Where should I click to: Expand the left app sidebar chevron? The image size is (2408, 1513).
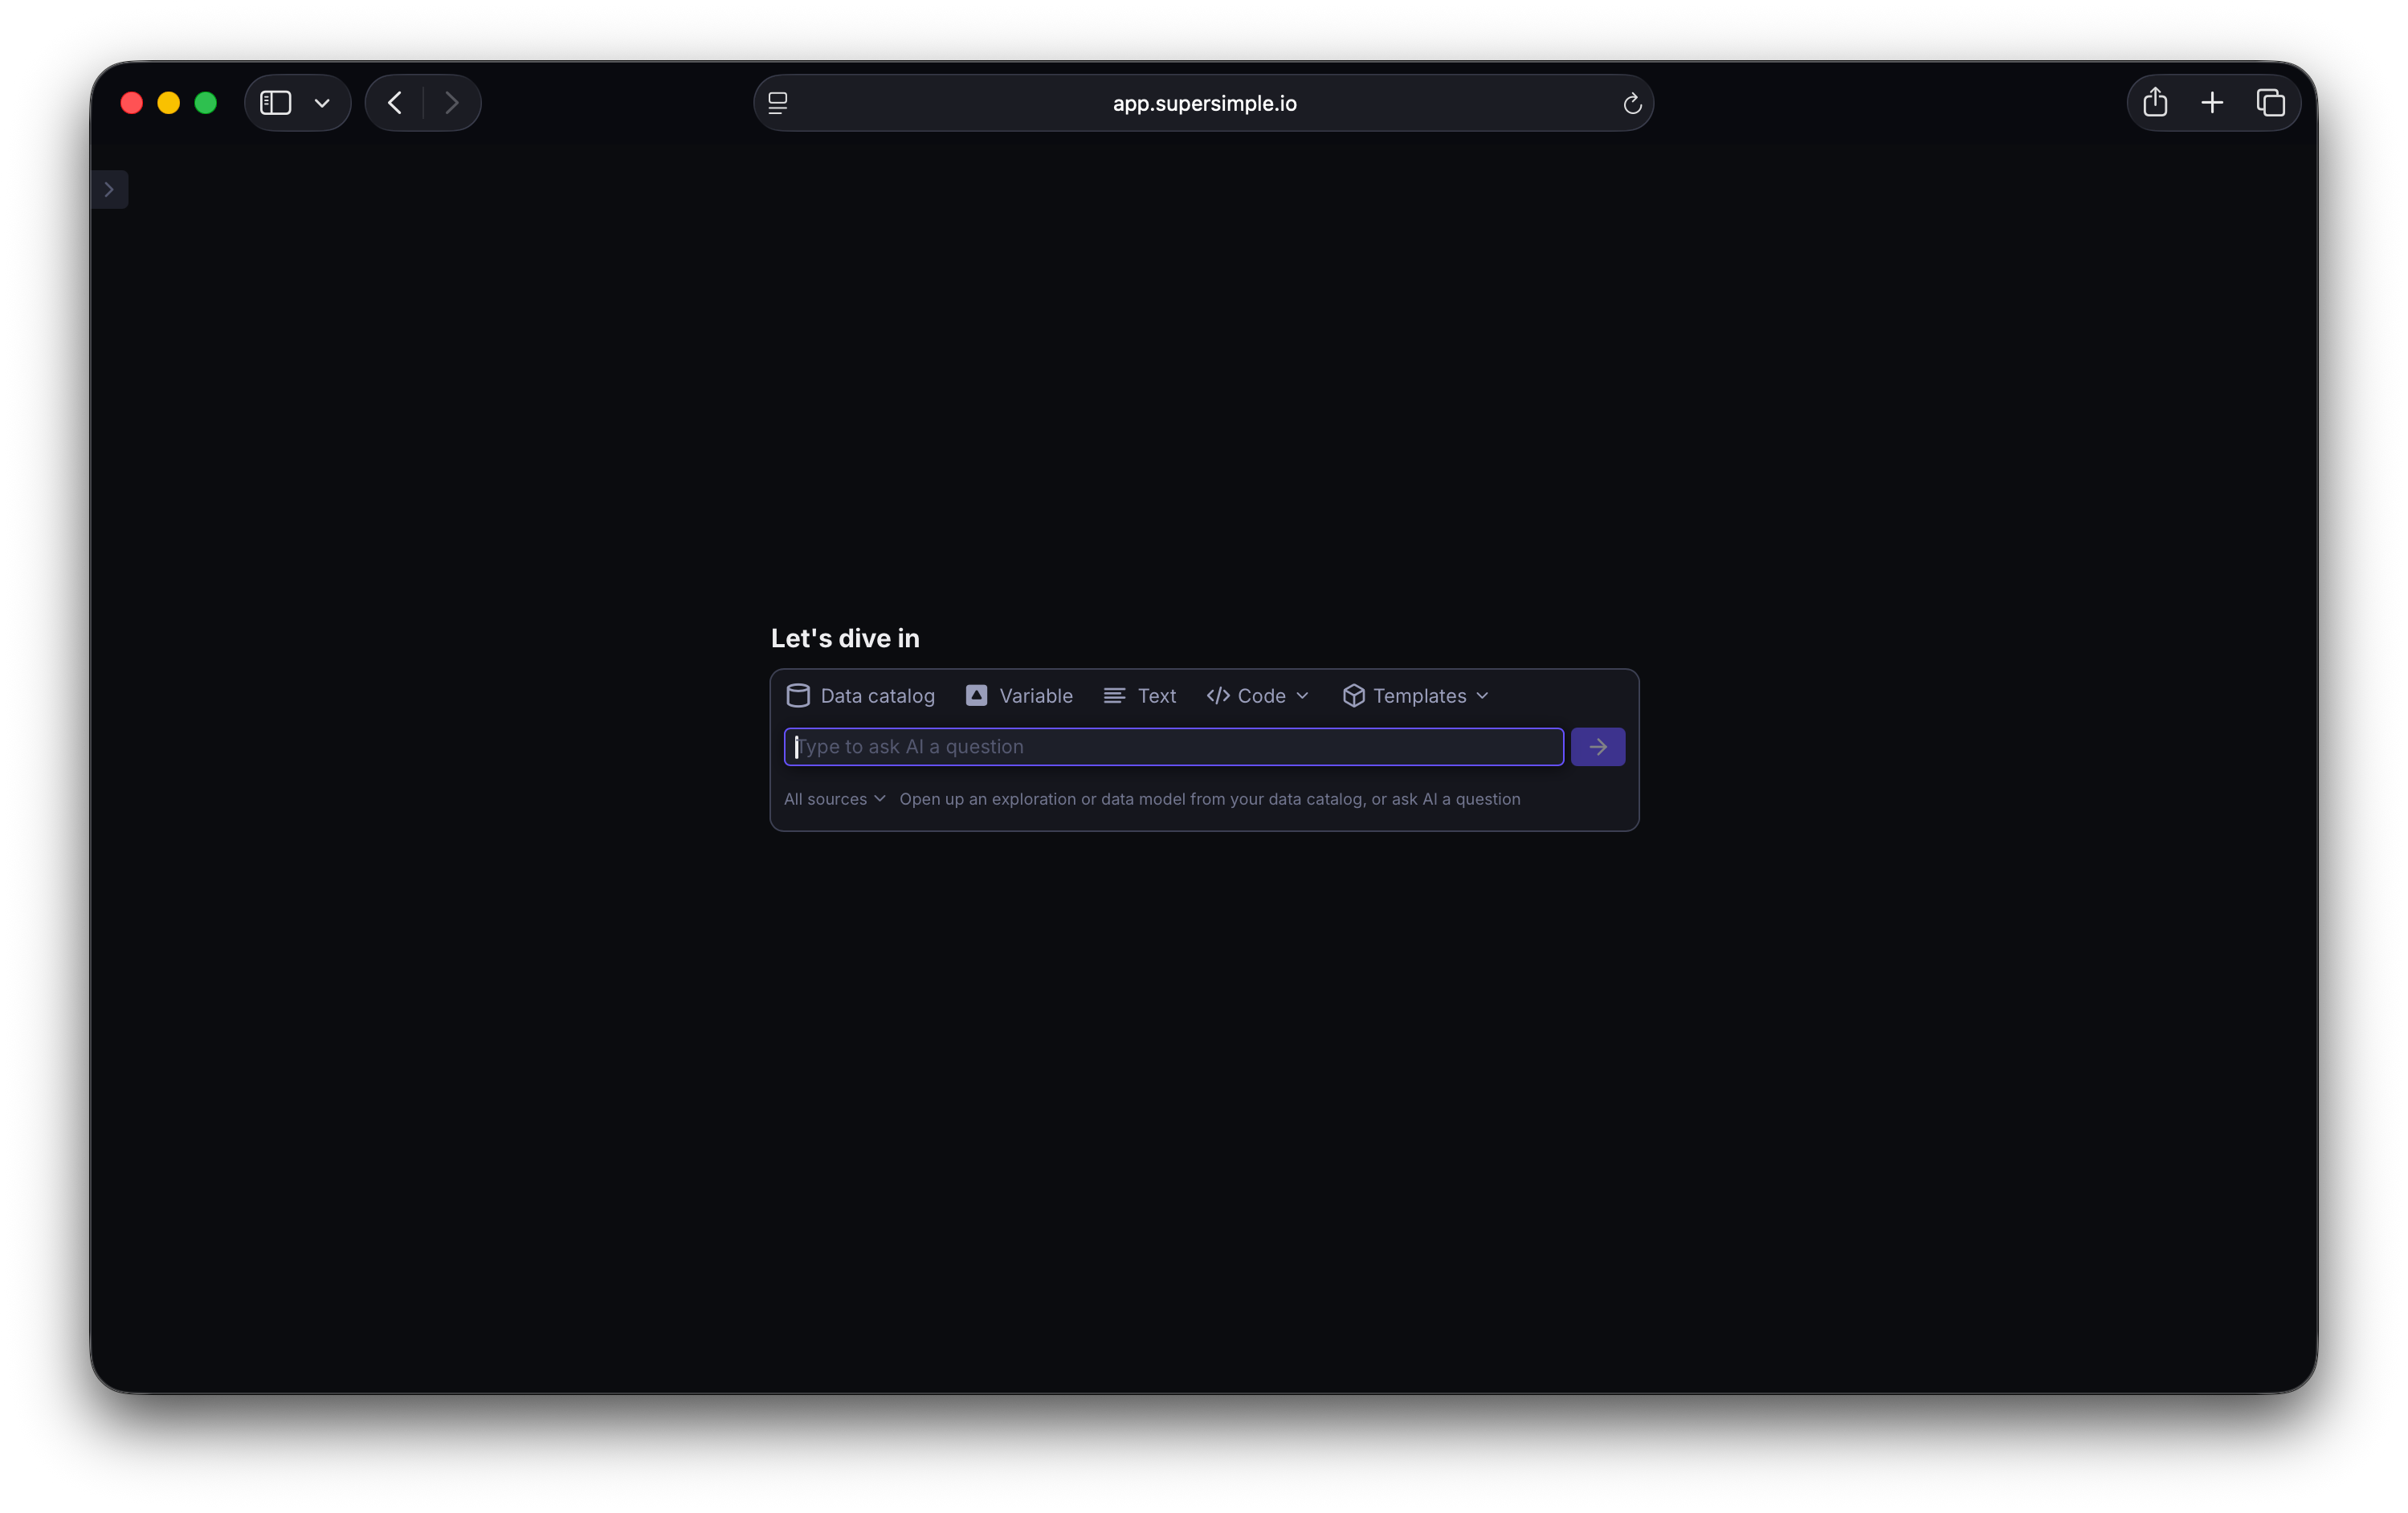click(109, 189)
